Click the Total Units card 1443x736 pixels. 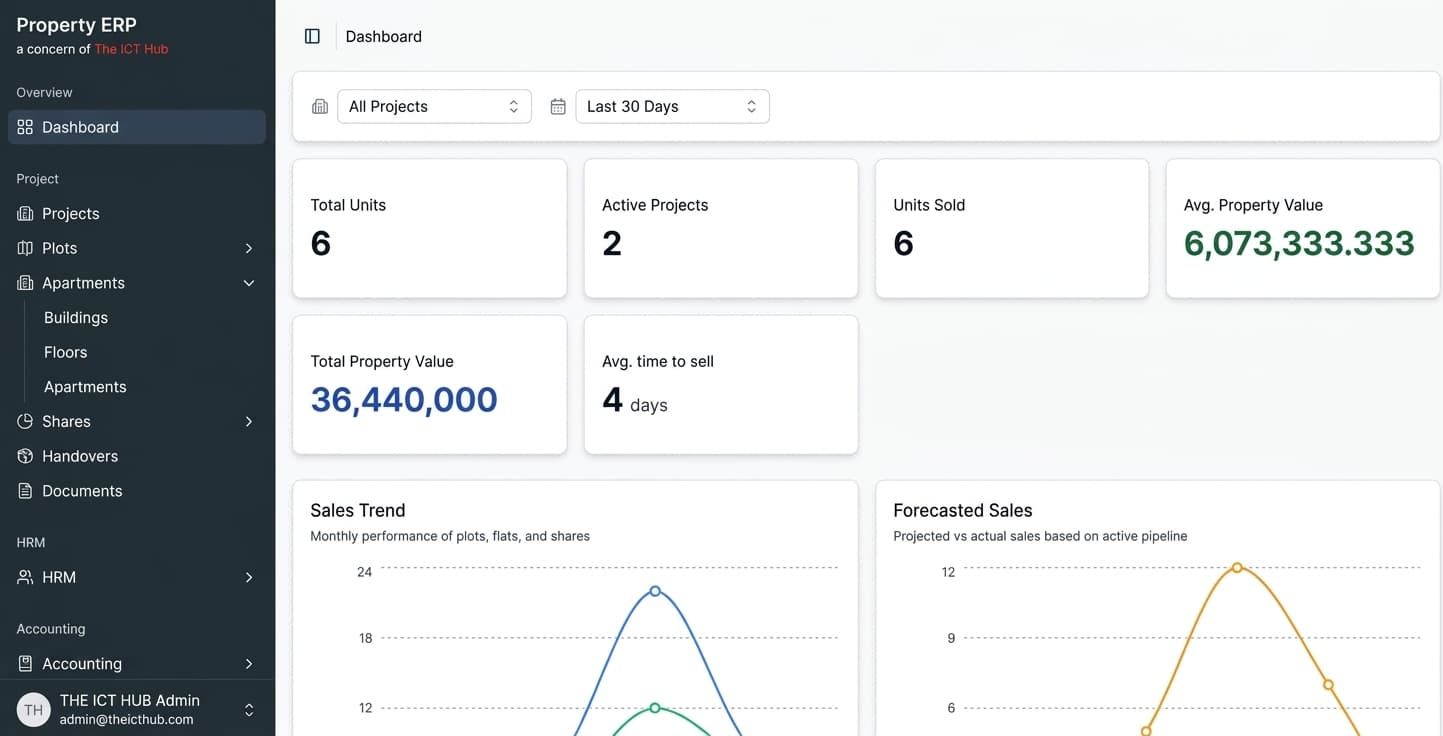tap(429, 228)
